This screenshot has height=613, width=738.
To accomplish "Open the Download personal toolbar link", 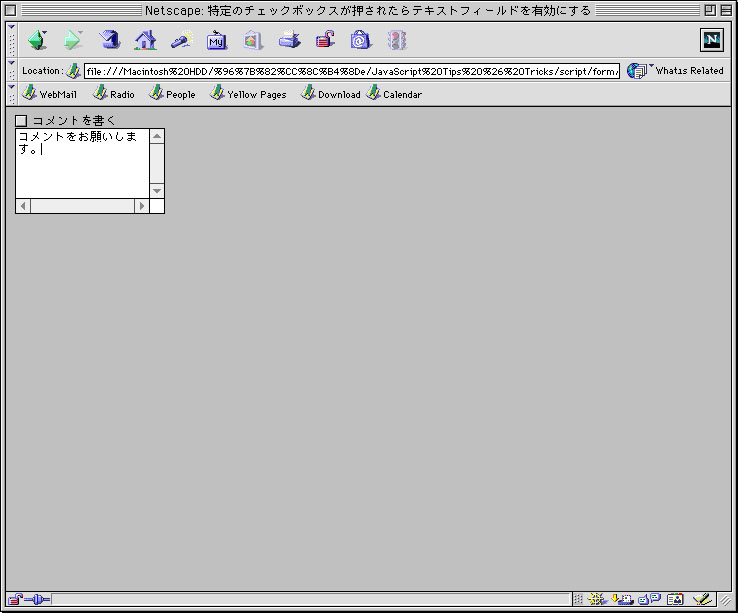I will point(330,94).
